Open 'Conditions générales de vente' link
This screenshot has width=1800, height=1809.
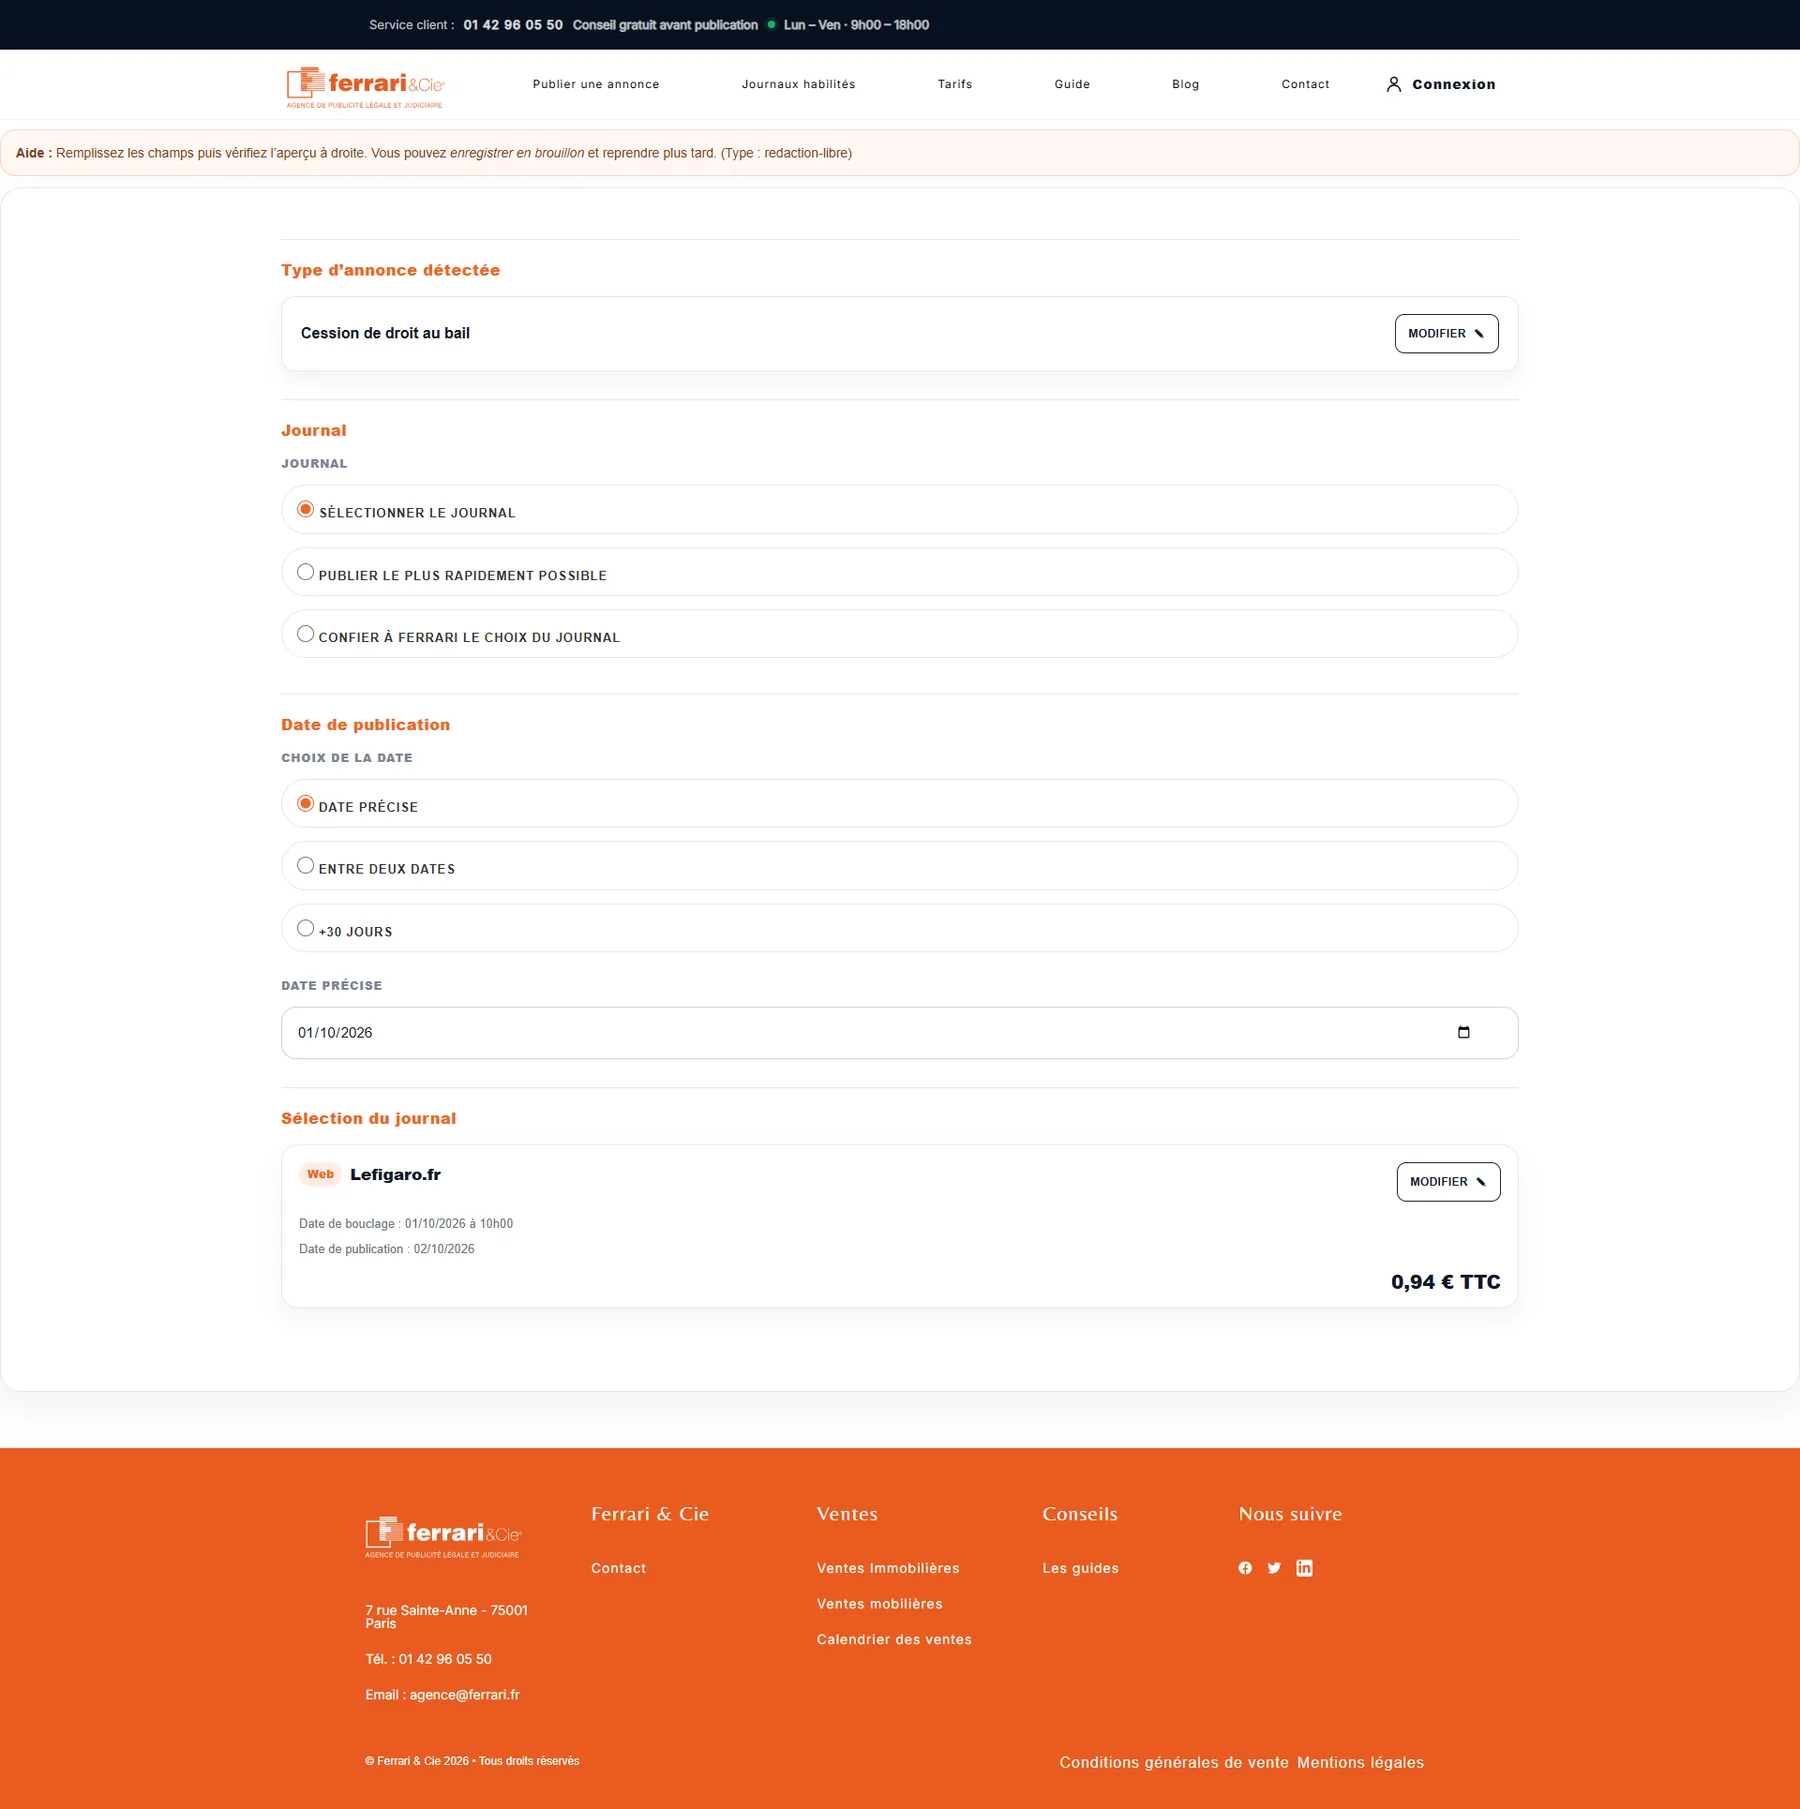pos(1174,1762)
